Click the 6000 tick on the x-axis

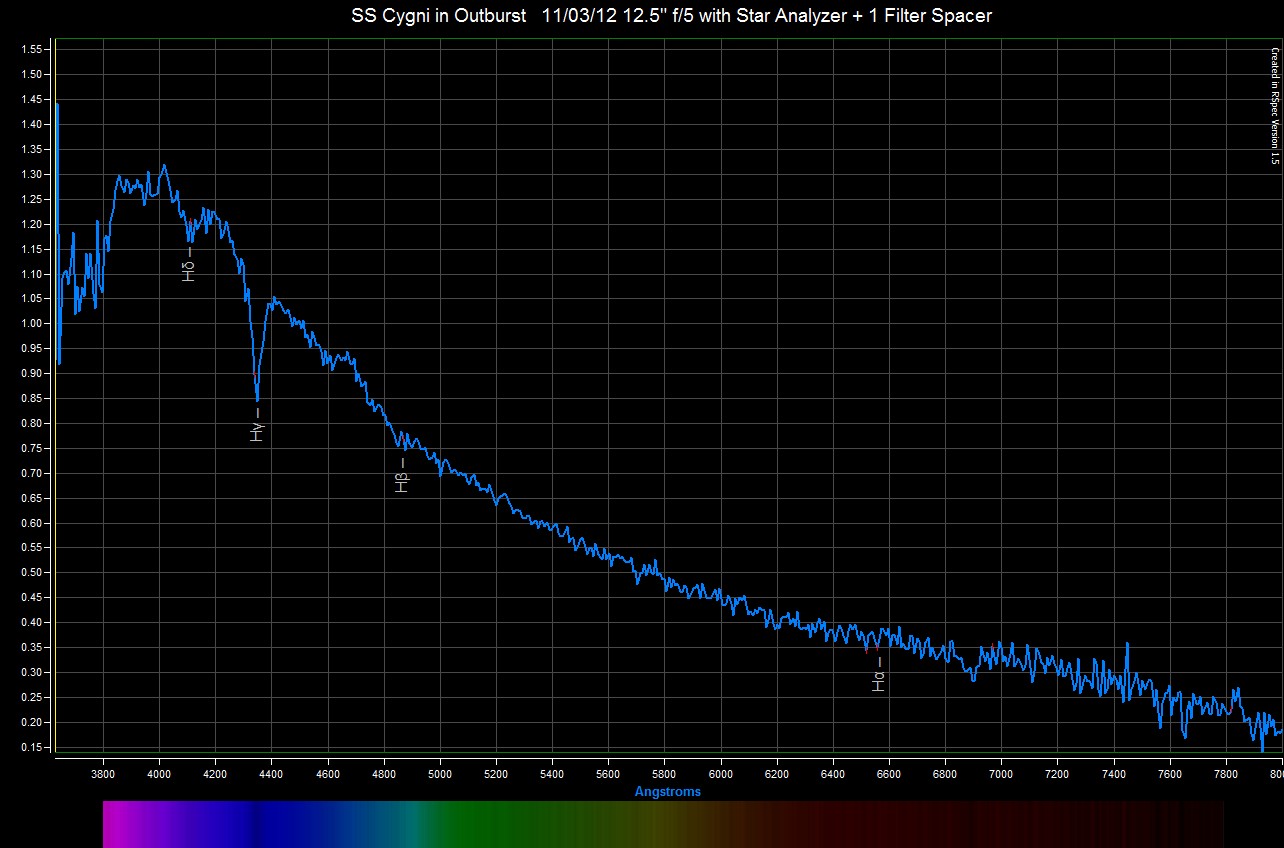(721, 773)
